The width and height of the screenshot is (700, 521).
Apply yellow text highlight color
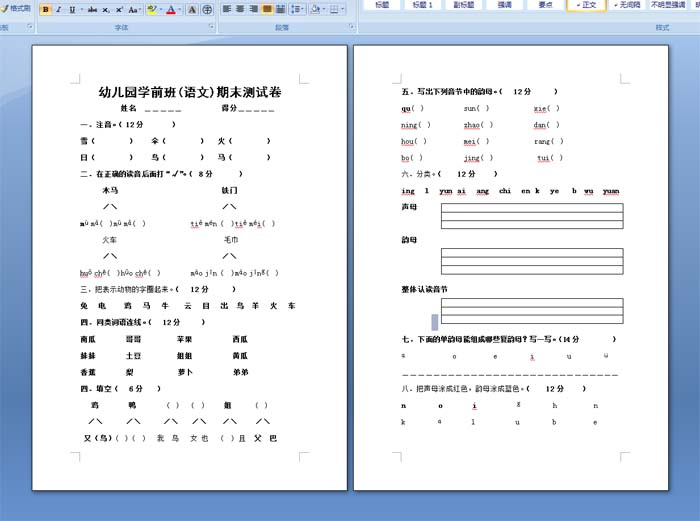pos(151,9)
